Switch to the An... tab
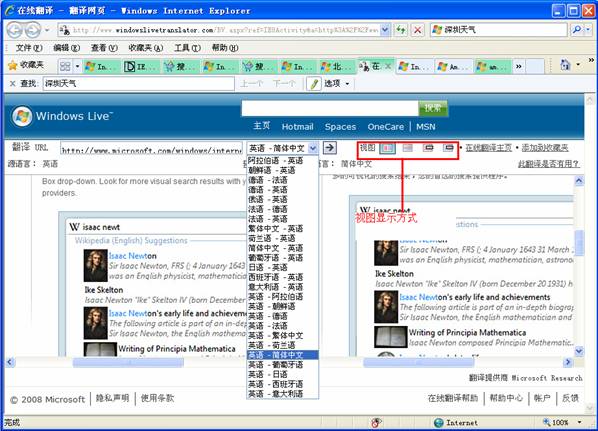598x431 pixels. click(x=454, y=66)
